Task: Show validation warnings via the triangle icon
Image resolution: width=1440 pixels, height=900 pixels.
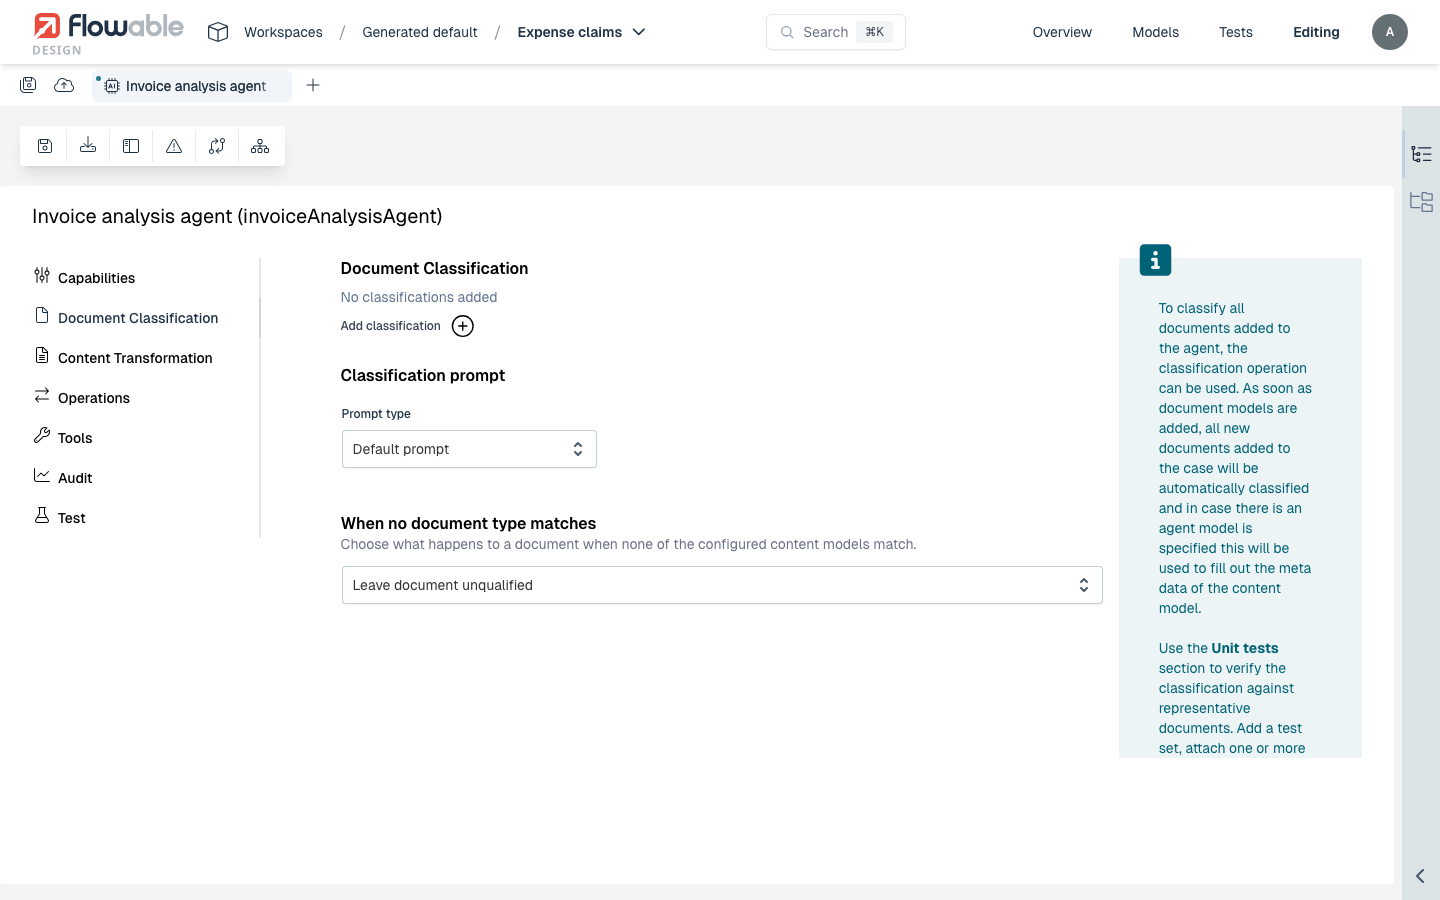Action: [x=174, y=146]
